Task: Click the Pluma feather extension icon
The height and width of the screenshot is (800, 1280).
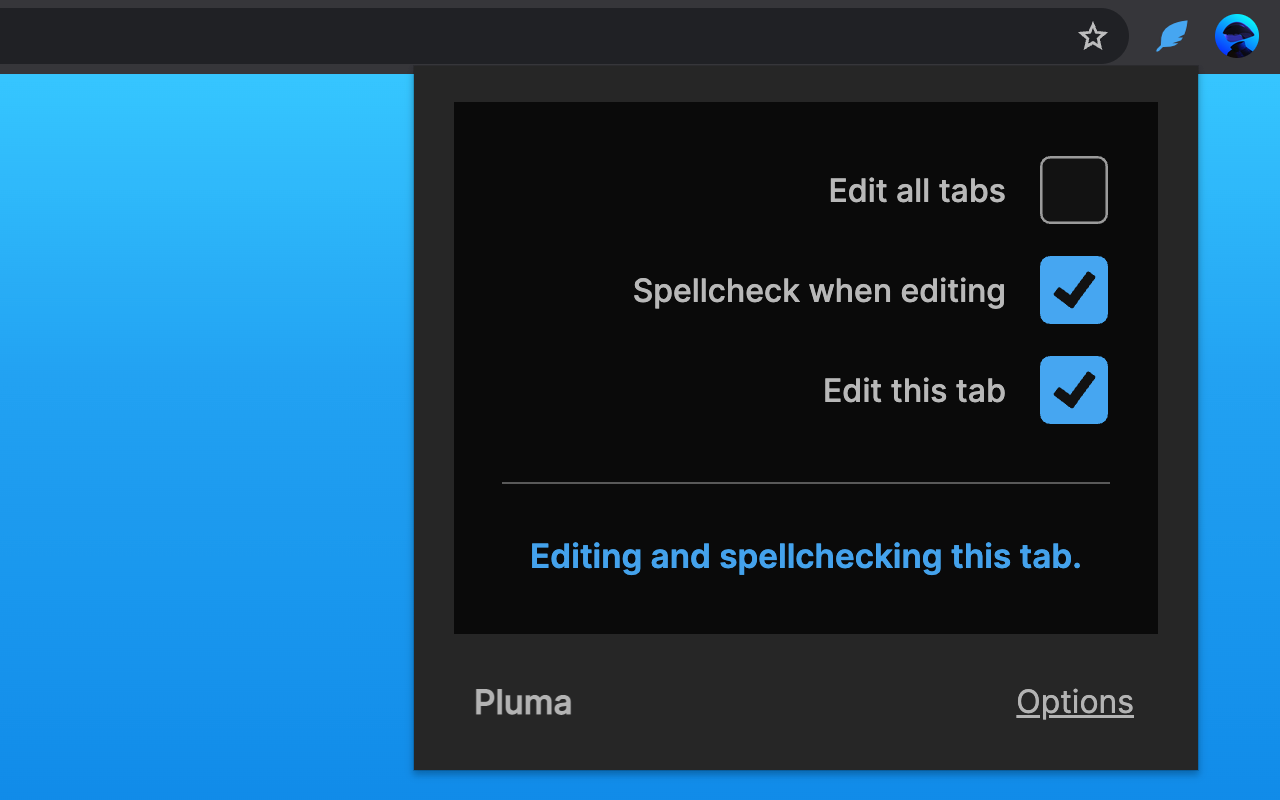Action: click(x=1171, y=37)
